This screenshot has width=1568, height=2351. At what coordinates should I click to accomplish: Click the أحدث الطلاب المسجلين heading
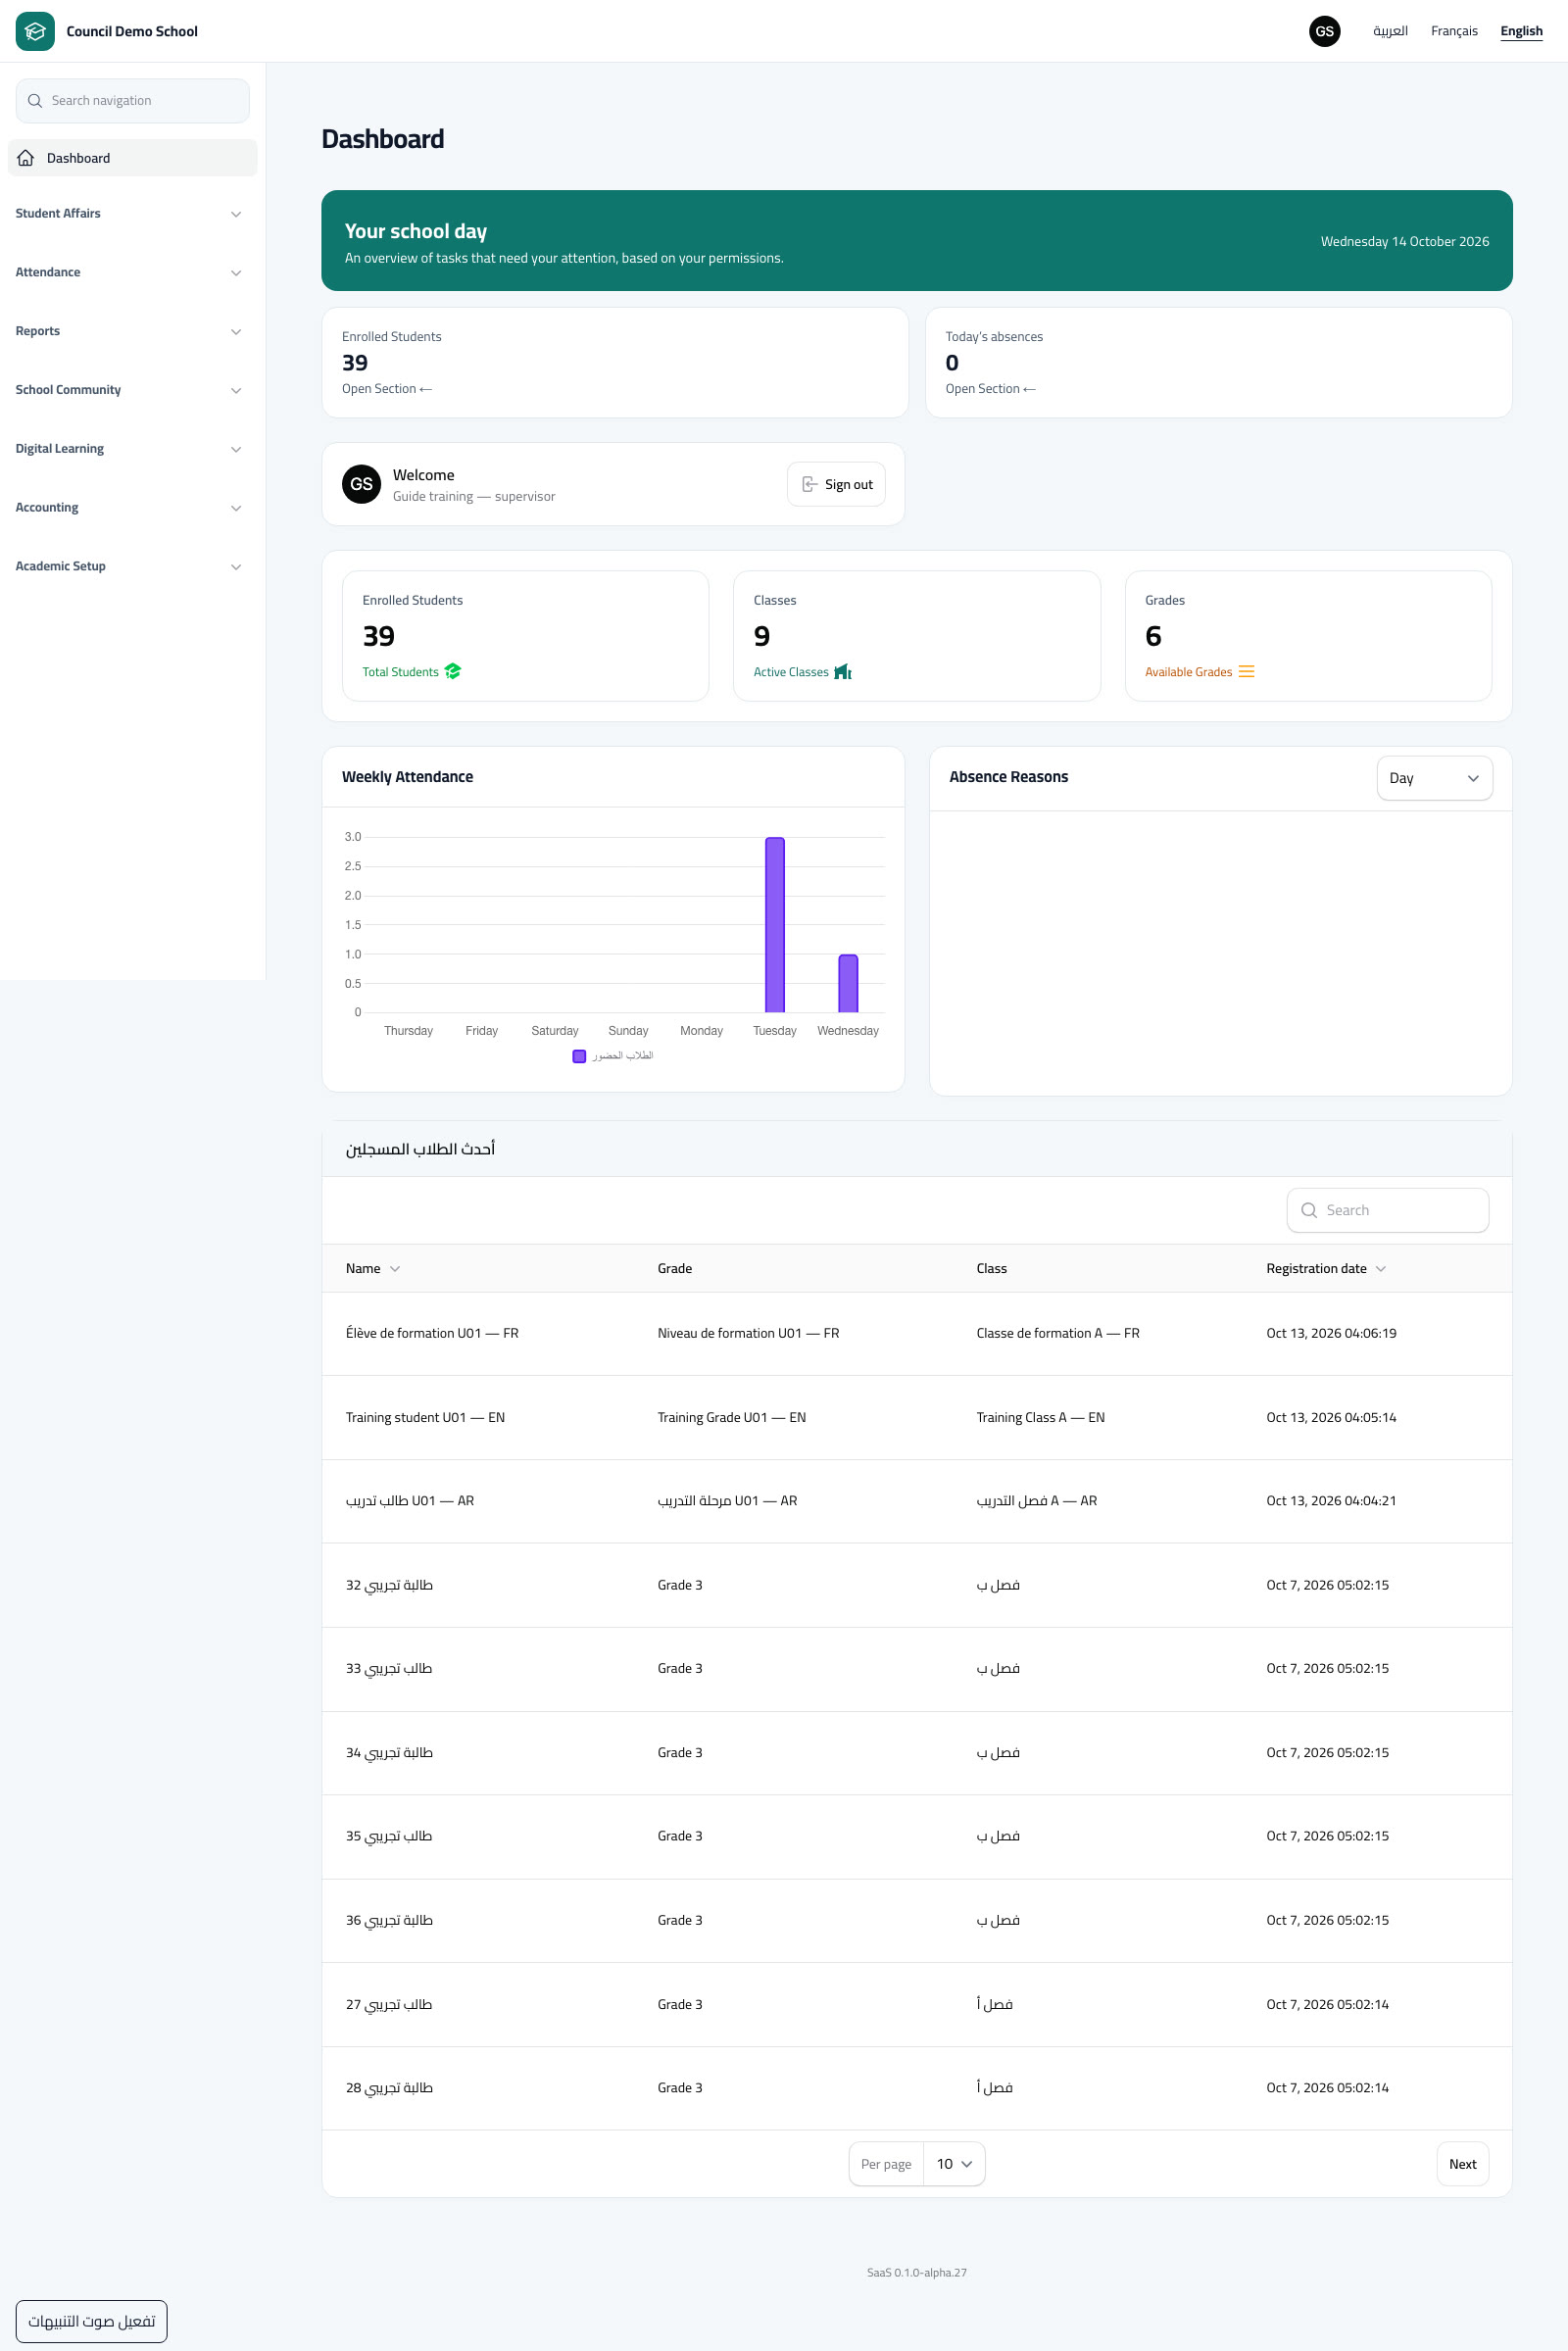coord(420,1149)
